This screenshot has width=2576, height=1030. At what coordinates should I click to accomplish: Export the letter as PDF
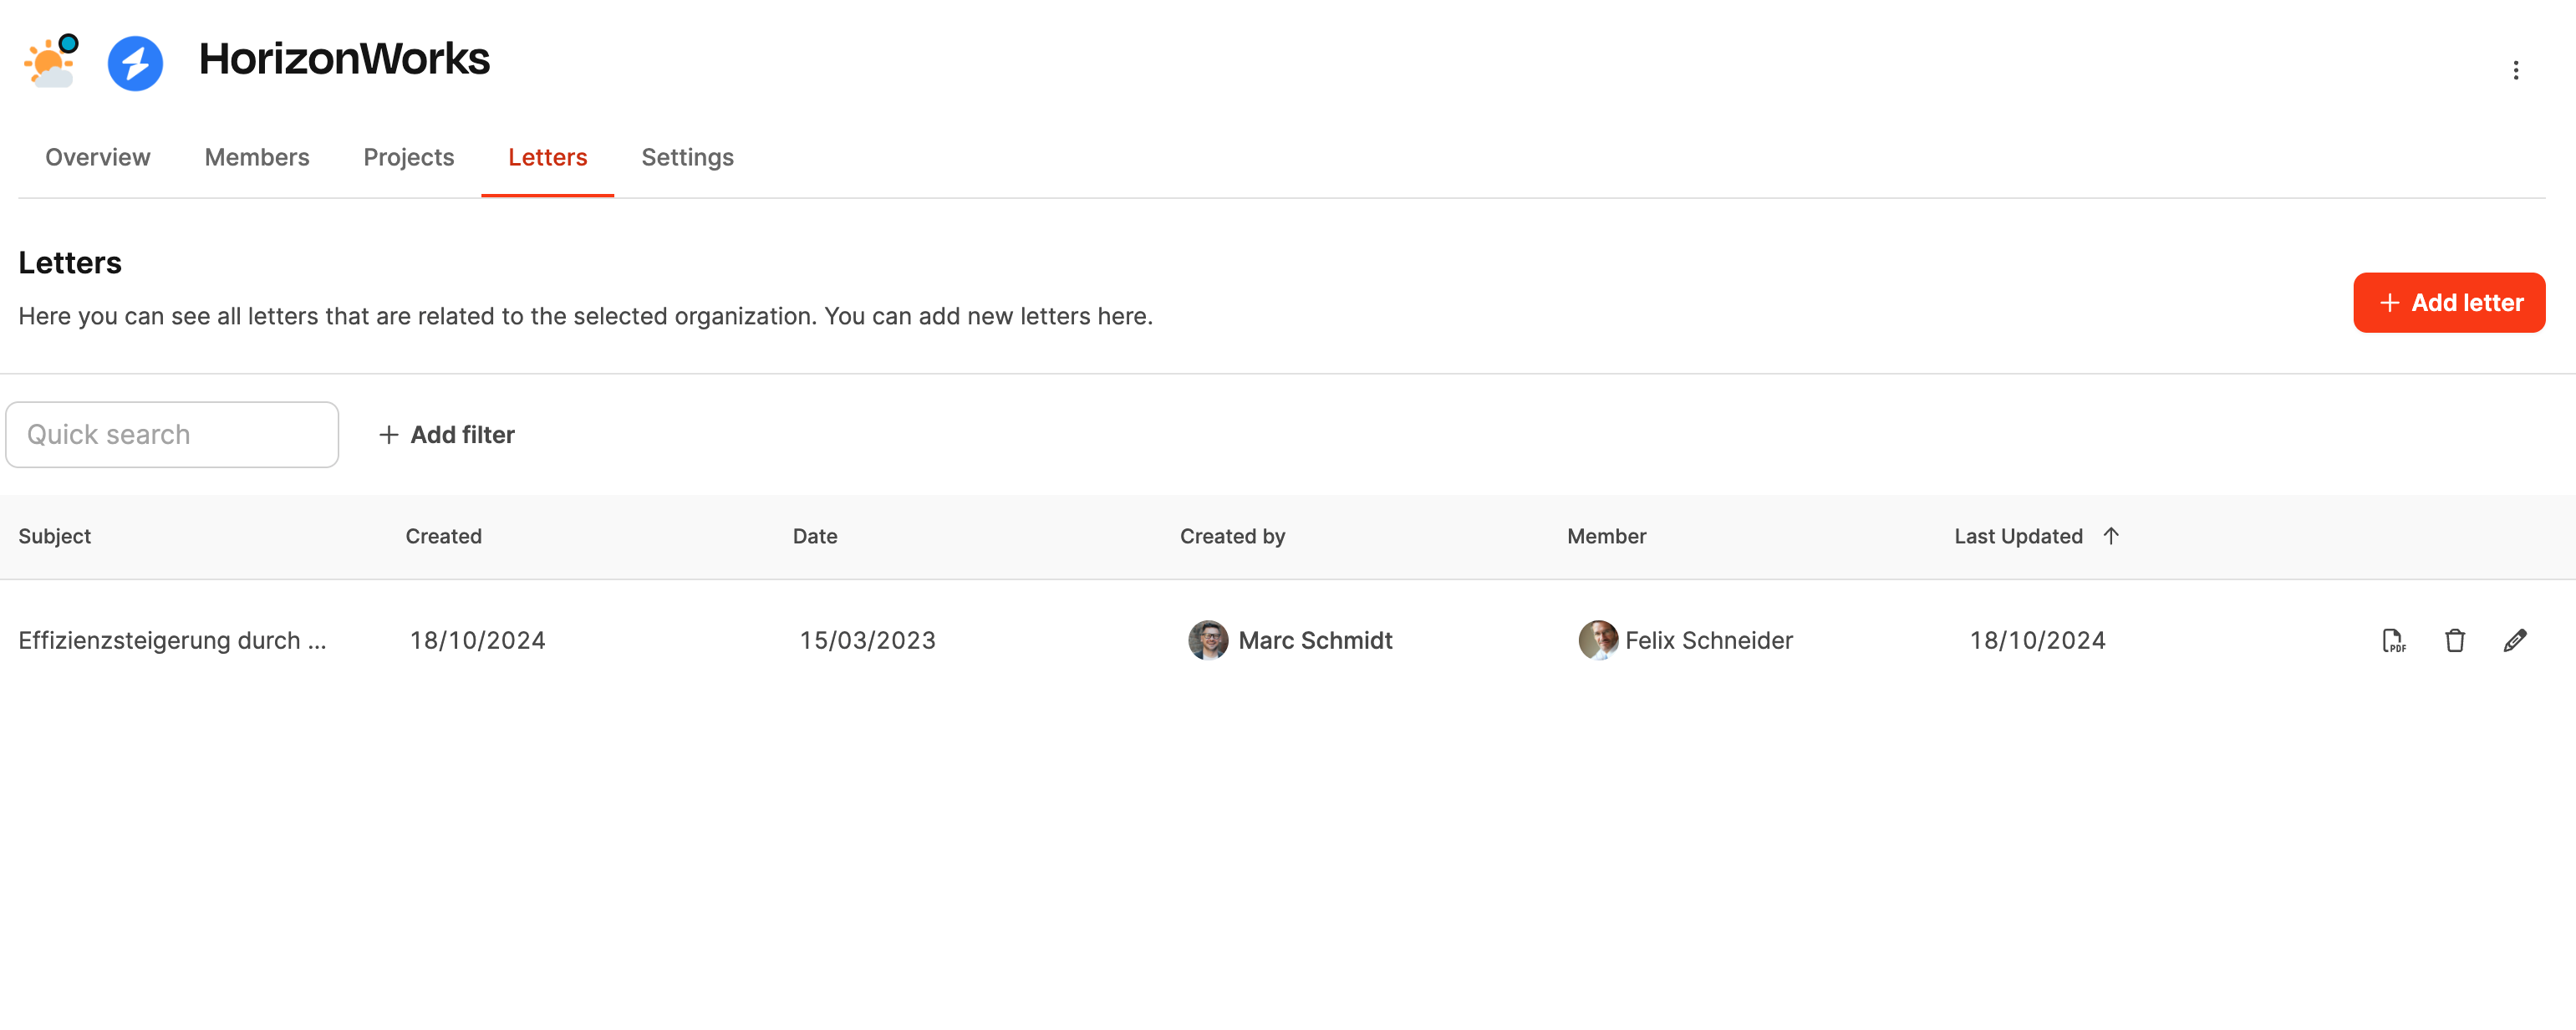(x=2393, y=640)
